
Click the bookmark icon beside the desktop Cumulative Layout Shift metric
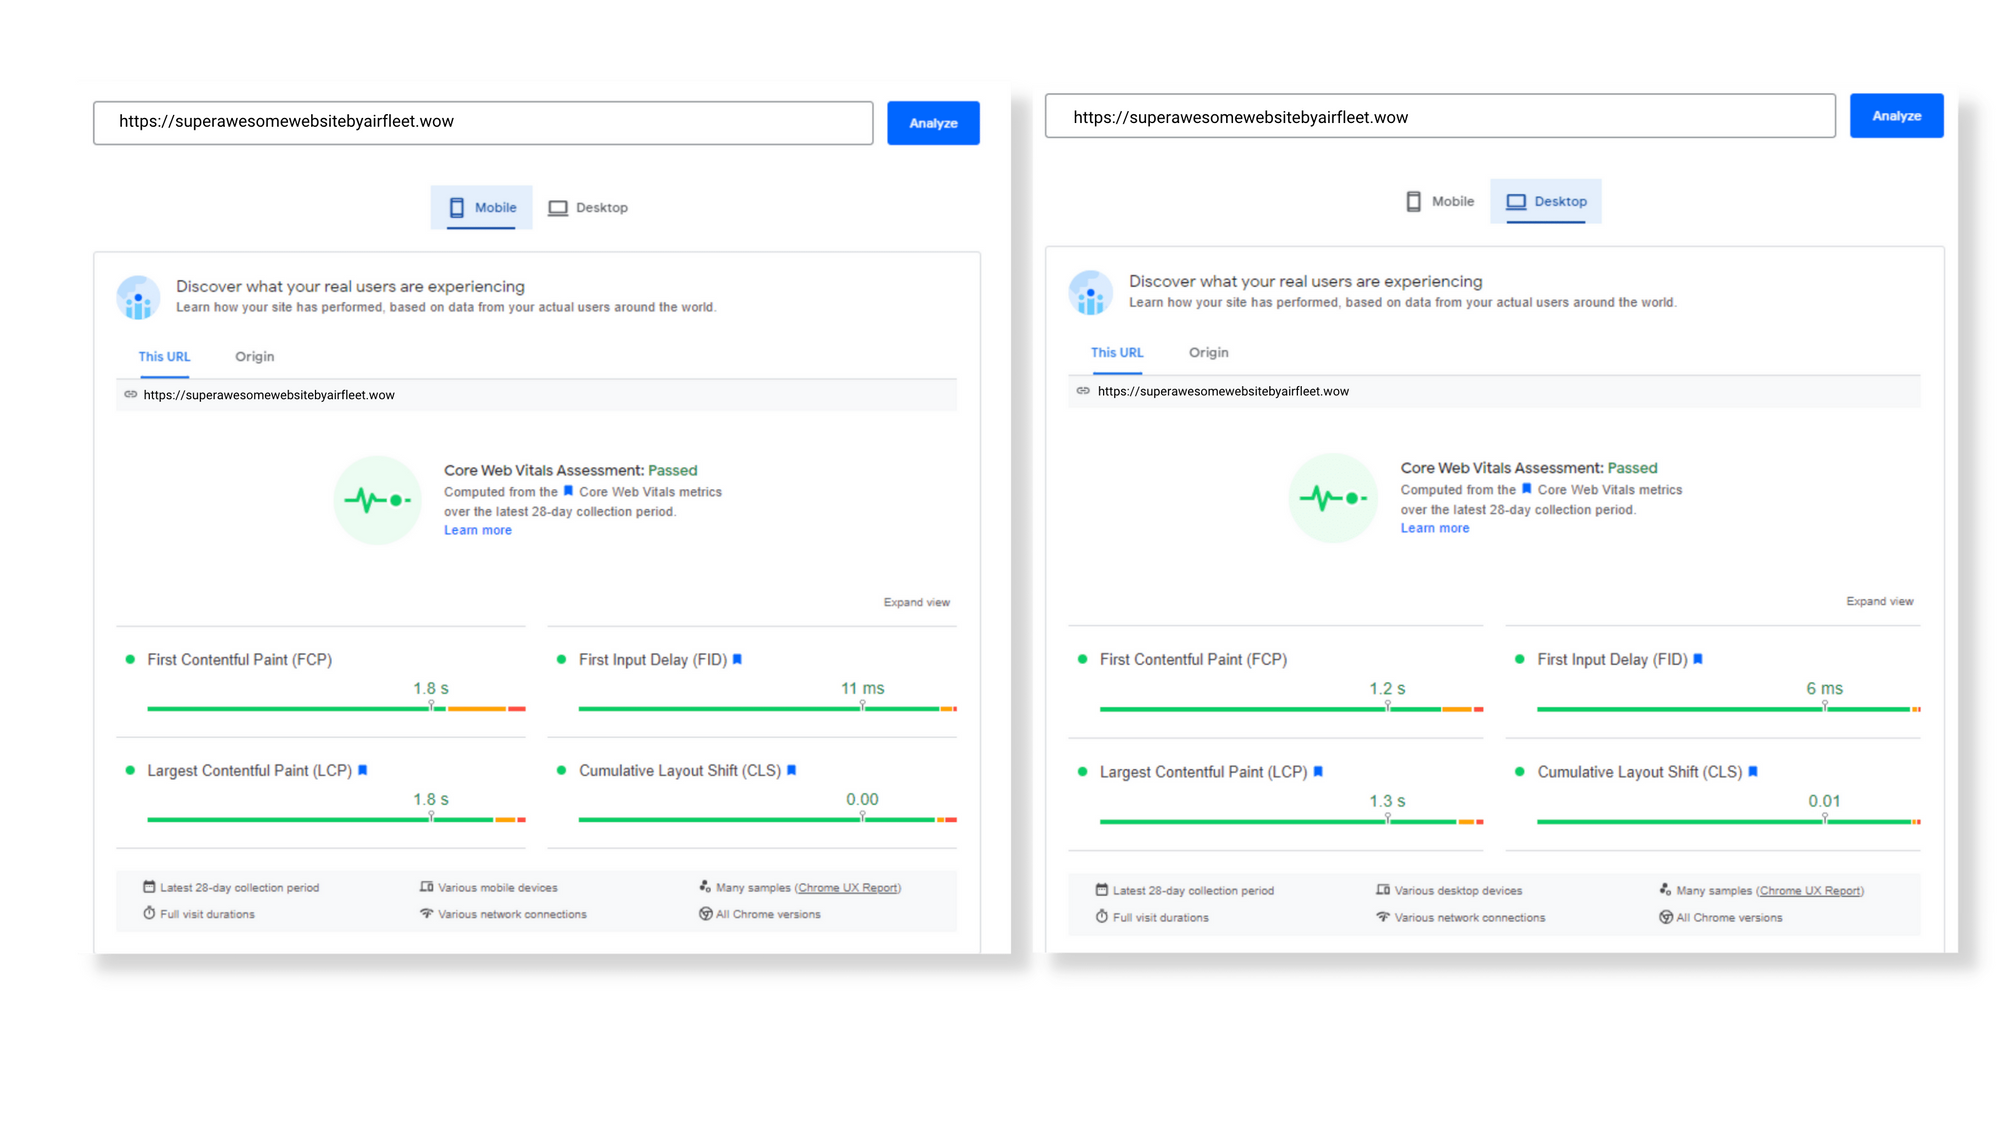pyautogui.click(x=1753, y=772)
